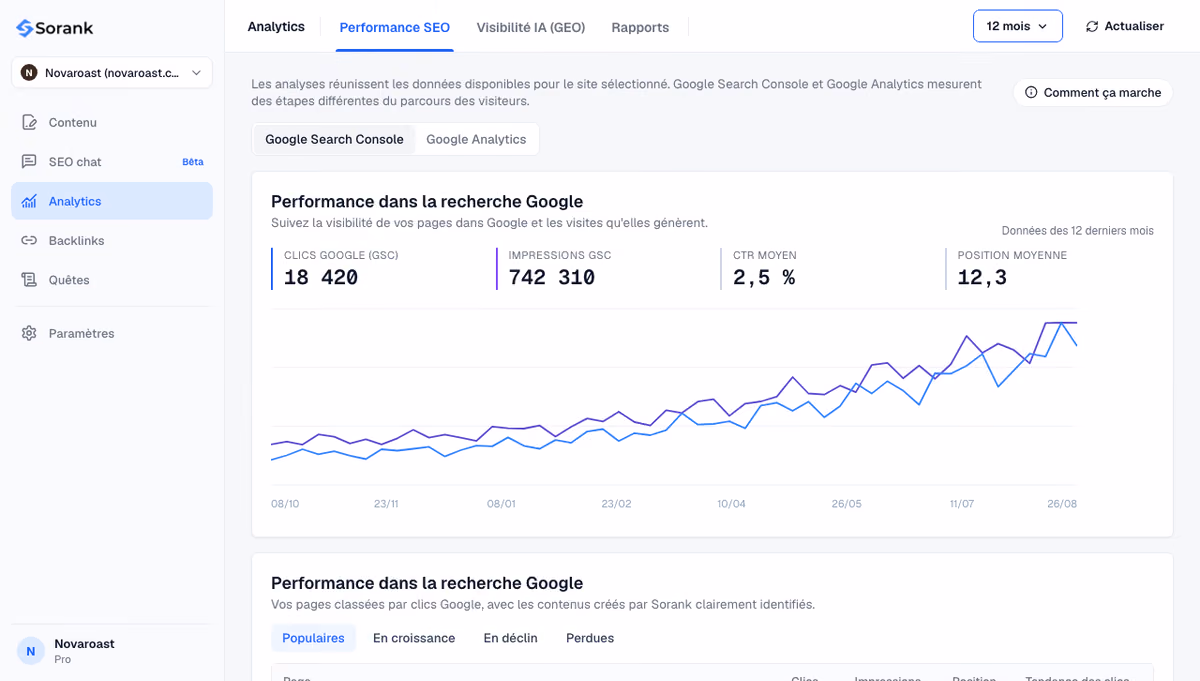Click the Données des 12 derniers mois note
The height and width of the screenshot is (681, 1200).
(x=1078, y=231)
